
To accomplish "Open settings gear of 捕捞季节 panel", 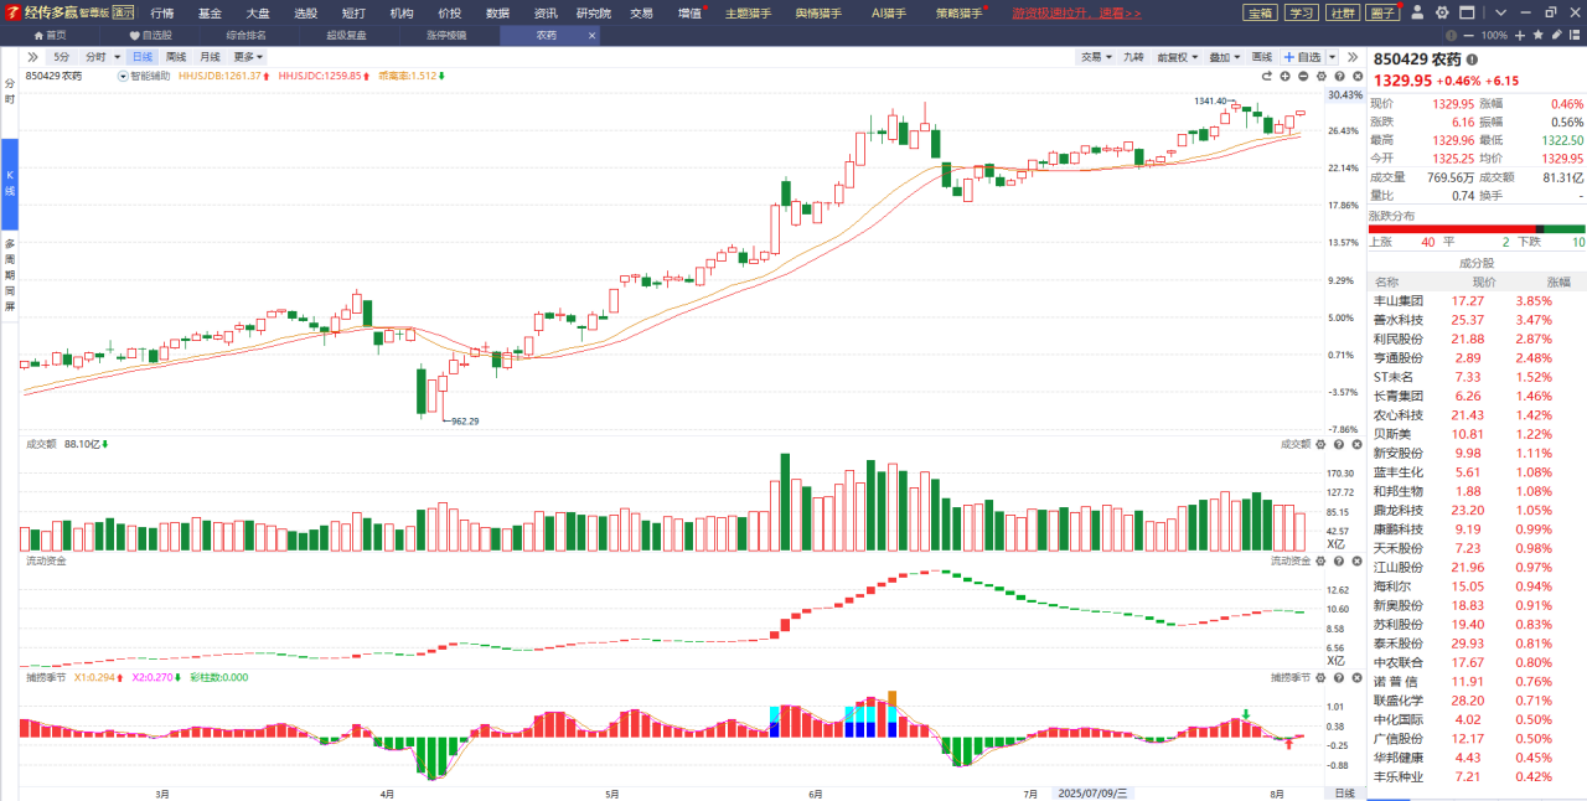I will [x=1320, y=677].
